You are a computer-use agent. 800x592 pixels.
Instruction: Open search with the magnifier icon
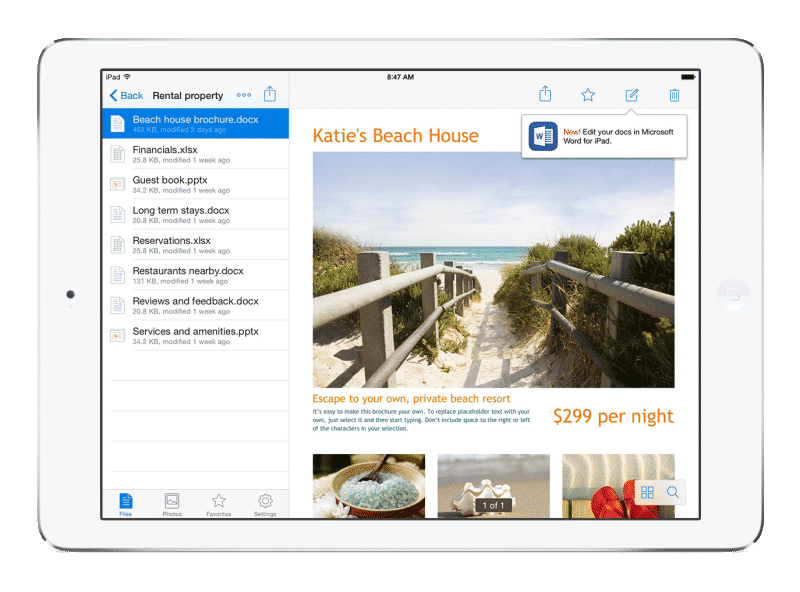pos(673,492)
